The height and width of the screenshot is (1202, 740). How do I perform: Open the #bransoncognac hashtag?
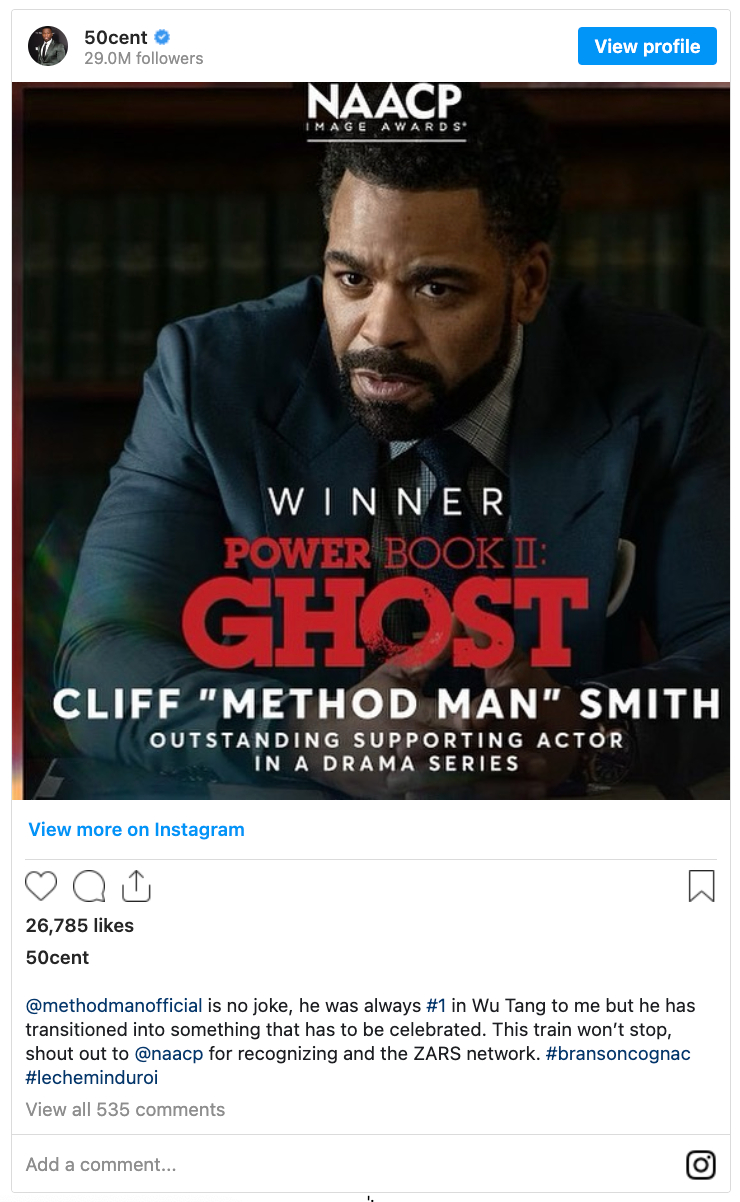tap(618, 1054)
